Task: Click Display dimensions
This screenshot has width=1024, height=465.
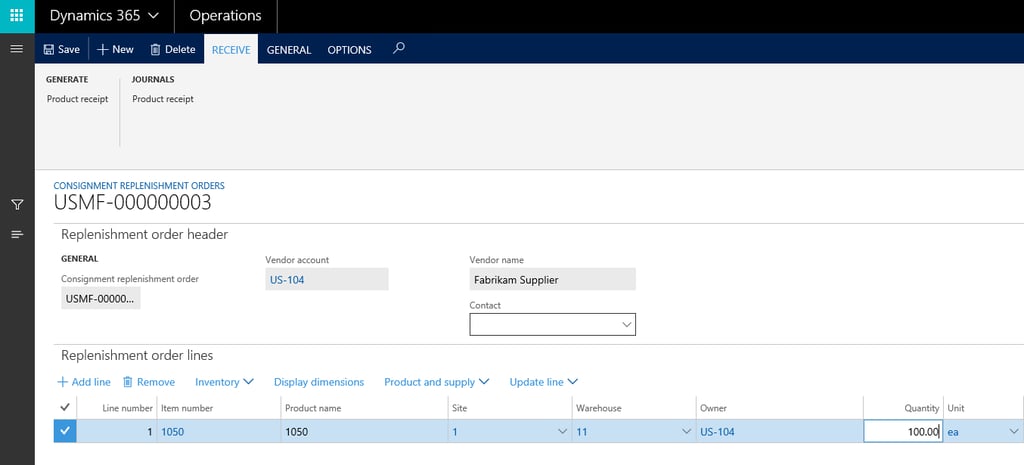Action: [x=319, y=382]
